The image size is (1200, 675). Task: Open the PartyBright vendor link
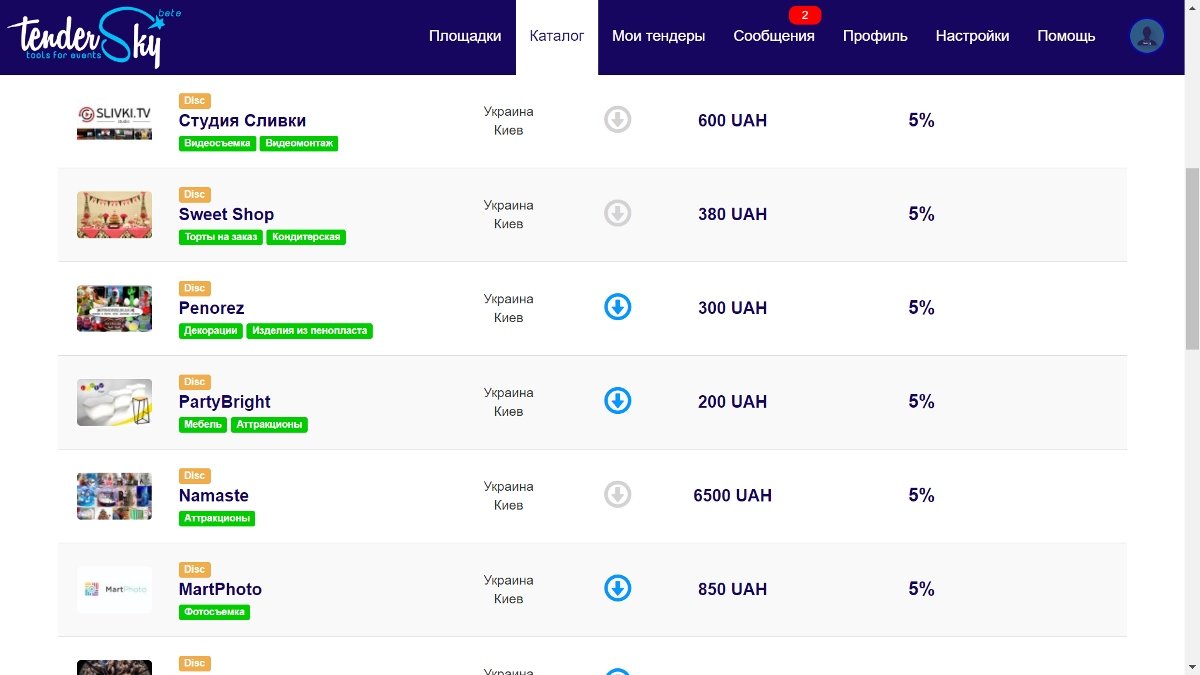click(x=224, y=402)
